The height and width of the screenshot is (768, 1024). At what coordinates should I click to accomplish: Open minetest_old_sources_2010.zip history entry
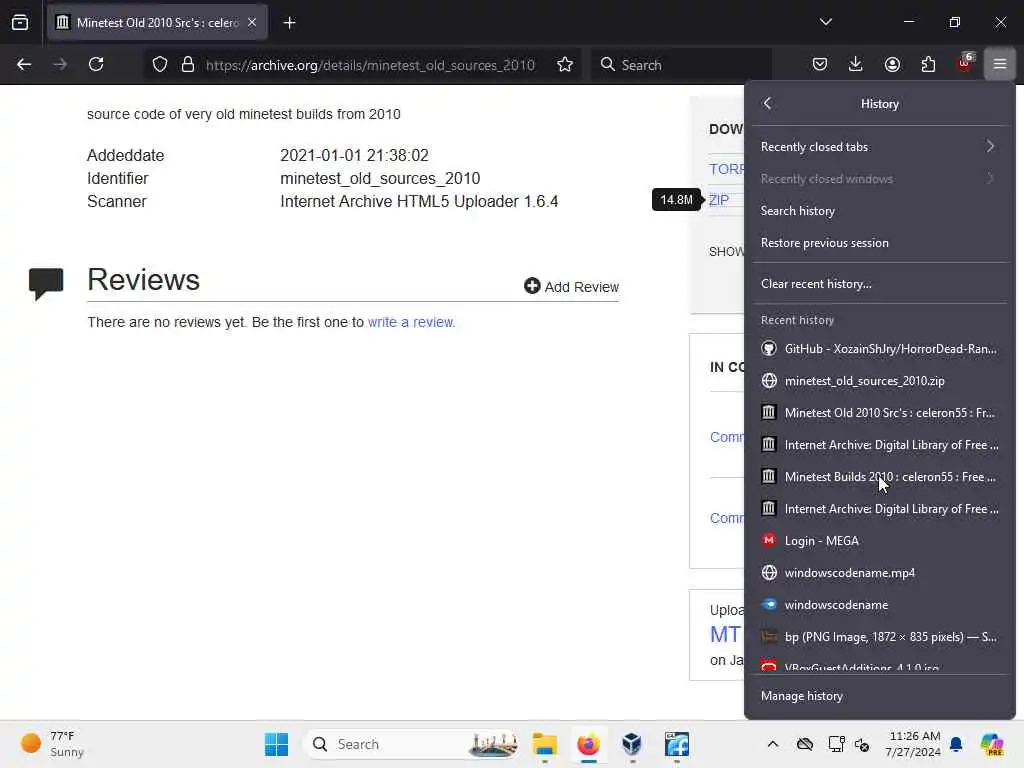point(879,381)
